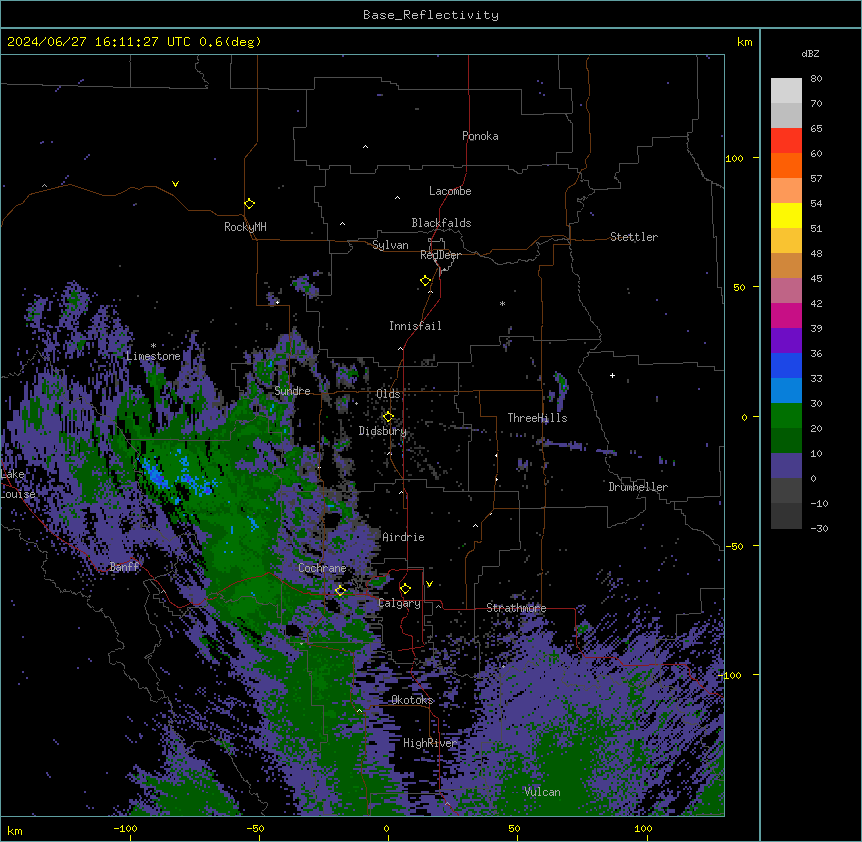862x842 pixels.
Task: Click the ThreeHills label
Action: pyautogui.click(x=537, y=418)
